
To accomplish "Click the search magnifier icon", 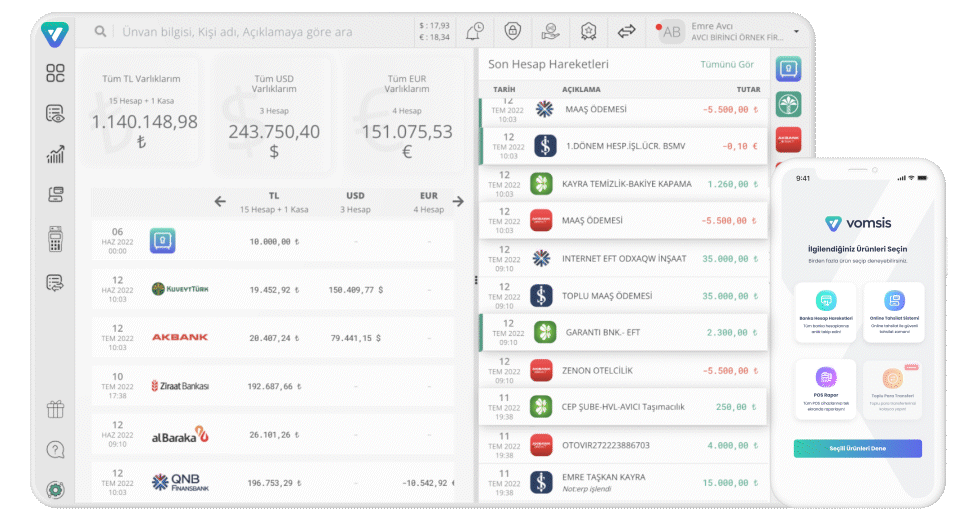I will [100, 31].
